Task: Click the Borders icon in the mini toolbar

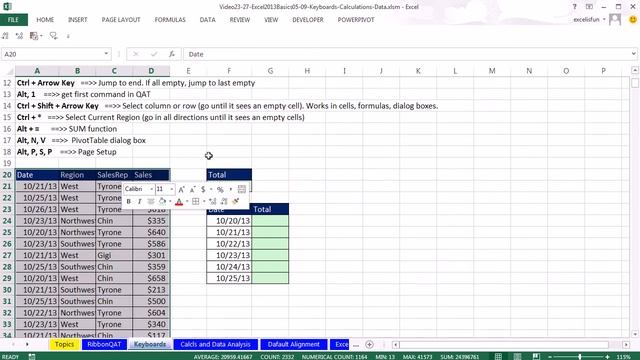Action: 196,201
